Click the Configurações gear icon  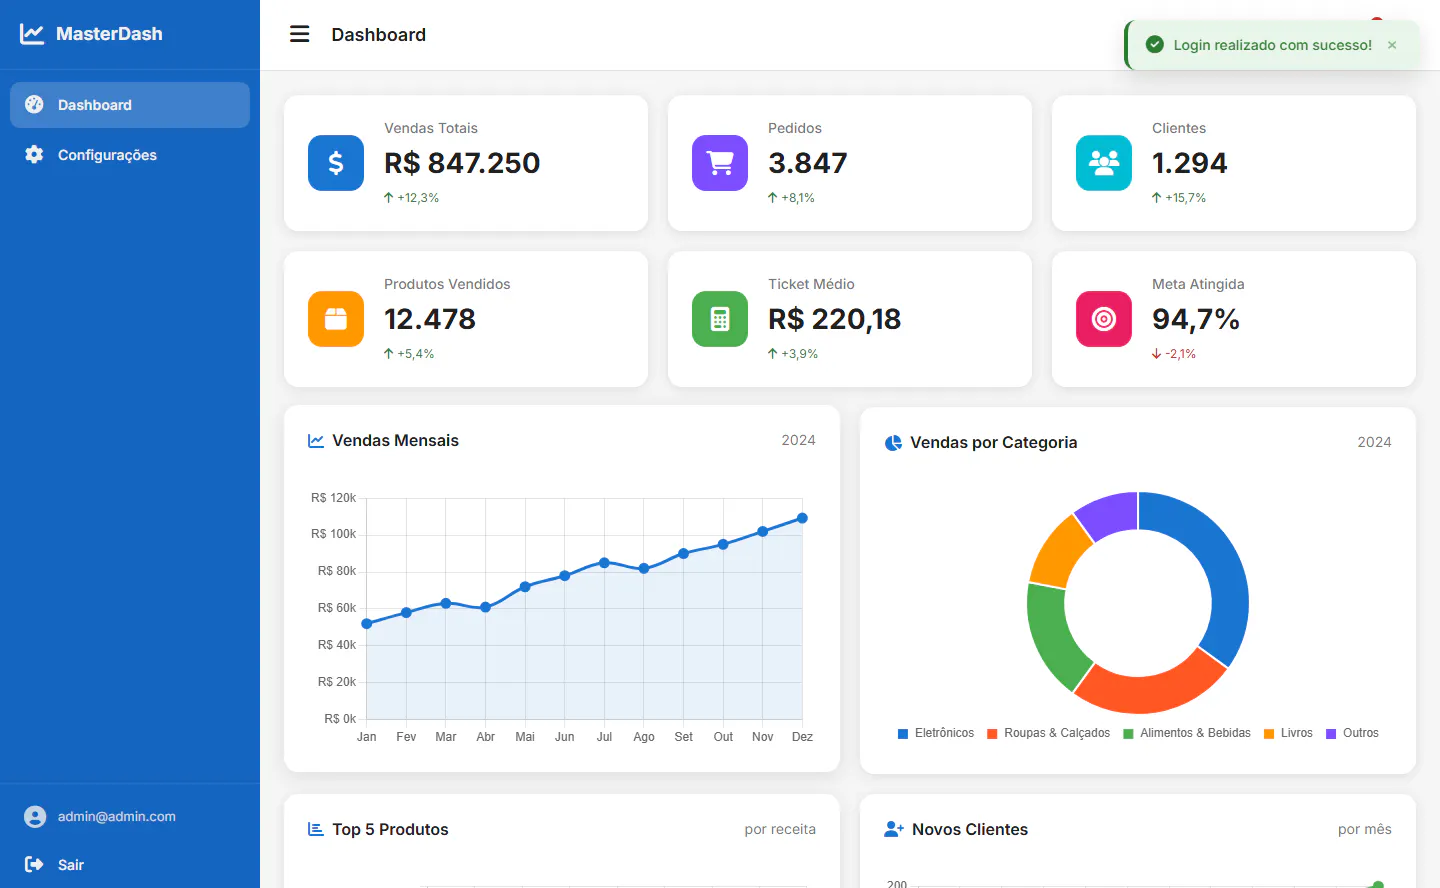pos(34,154)
